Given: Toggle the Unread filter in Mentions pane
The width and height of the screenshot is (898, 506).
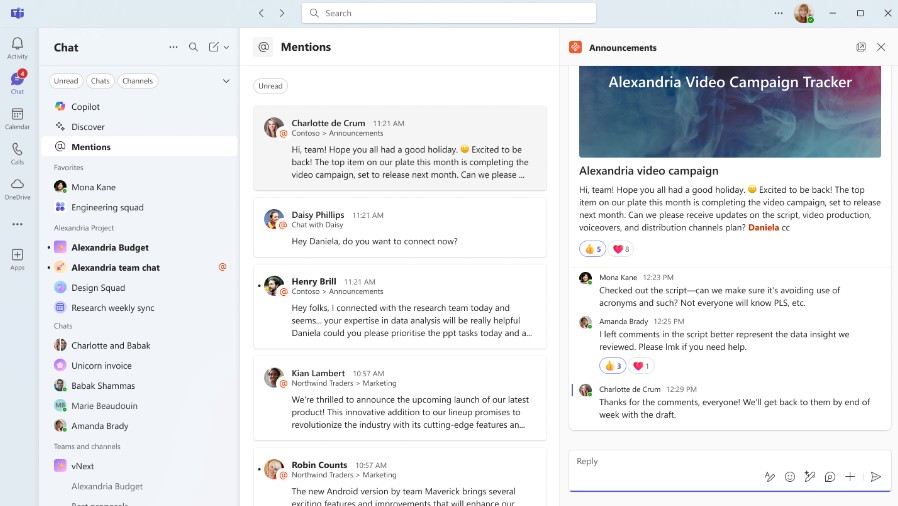Looking at the screenshot, I should 270,86.
